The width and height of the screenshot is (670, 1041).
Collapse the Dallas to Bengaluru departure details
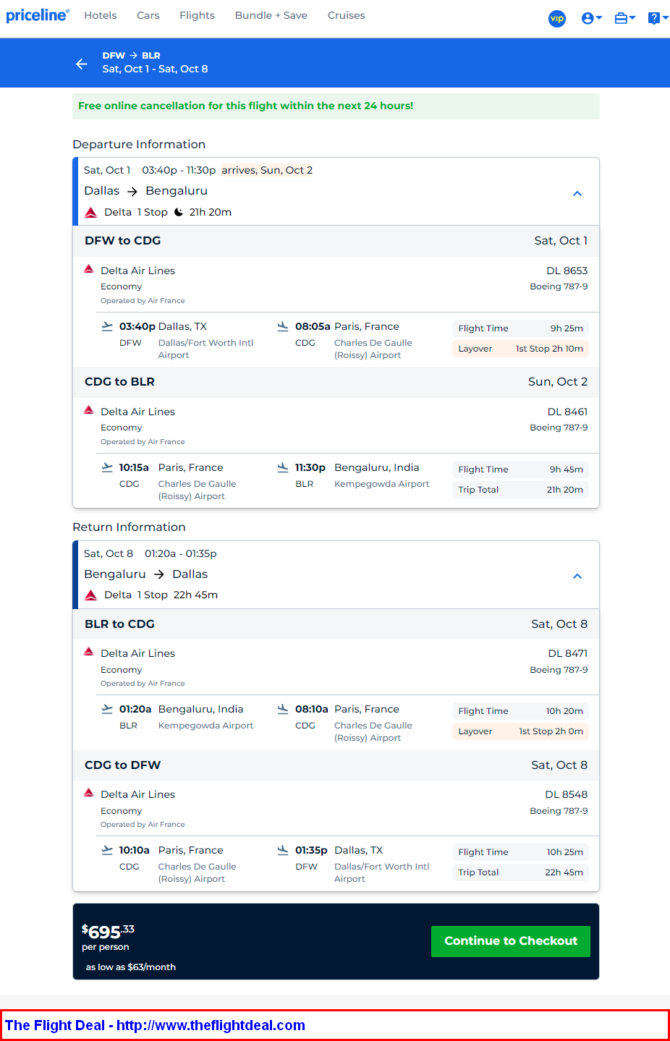click(577, 194)
